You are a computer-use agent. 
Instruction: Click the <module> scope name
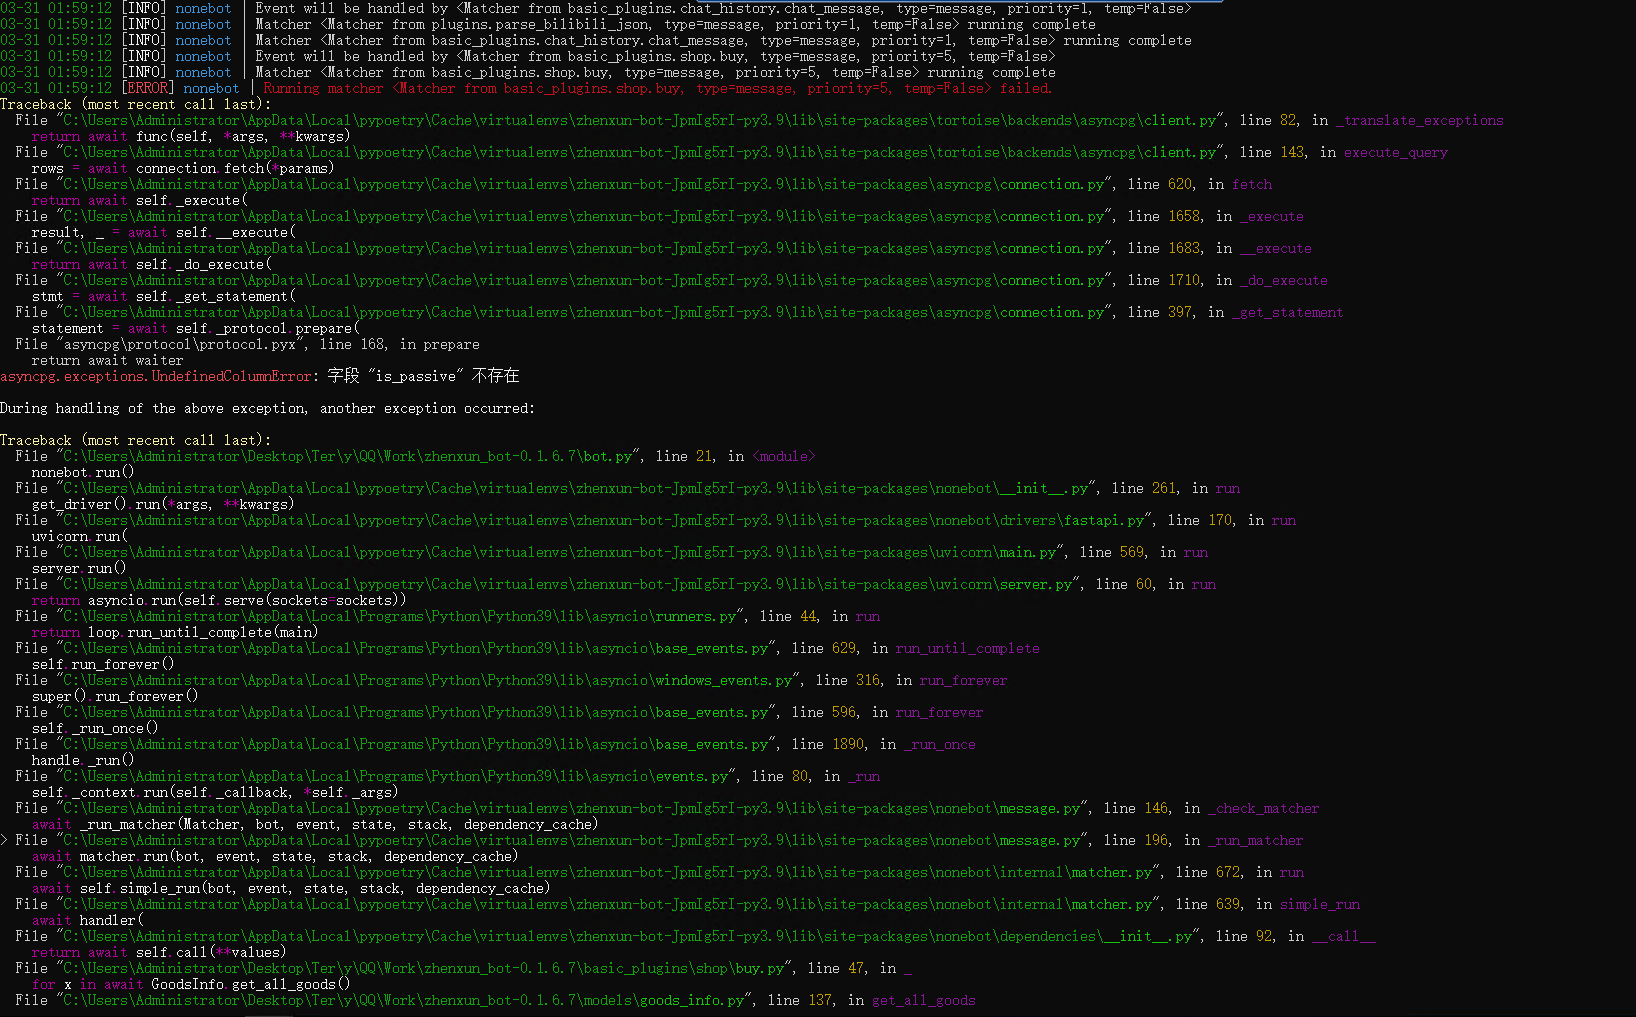click(784, 456)
